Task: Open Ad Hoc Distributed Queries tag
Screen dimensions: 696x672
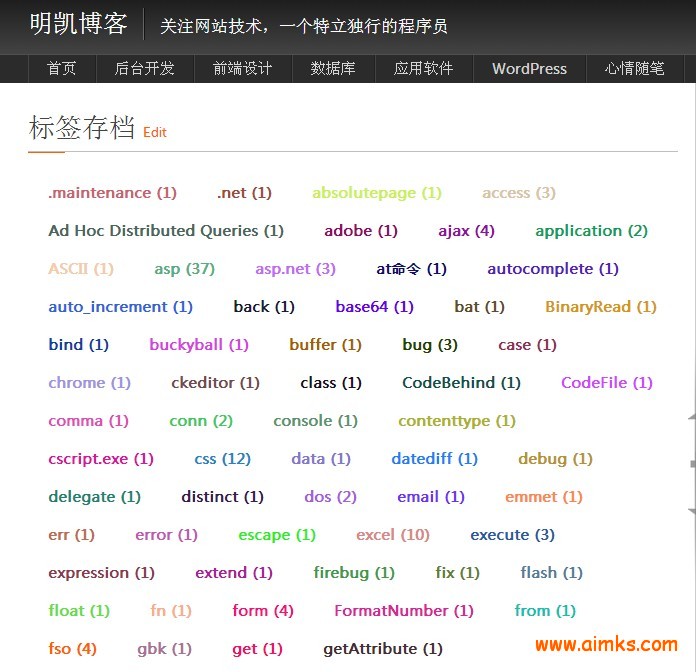Action: [166, 231]
